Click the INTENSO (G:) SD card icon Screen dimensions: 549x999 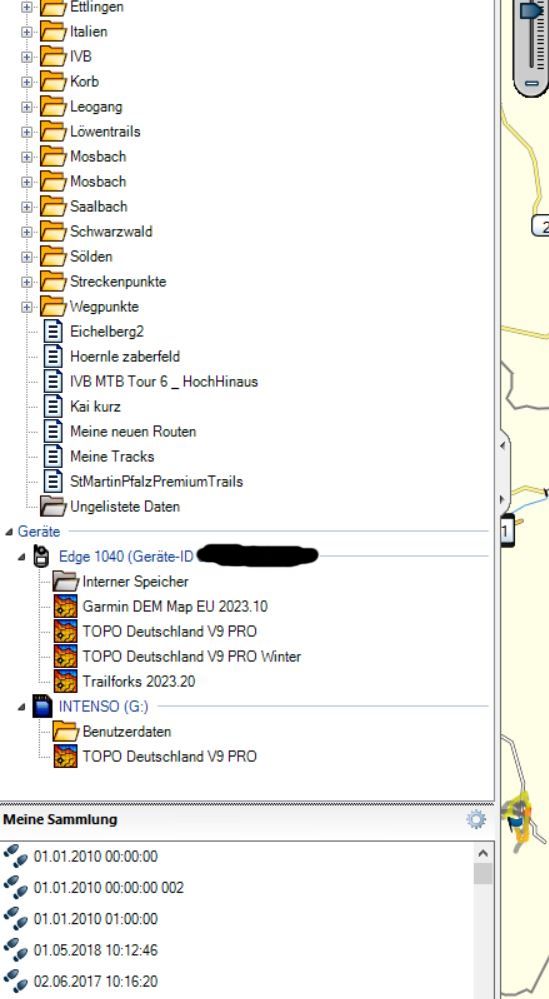point(42,706)
